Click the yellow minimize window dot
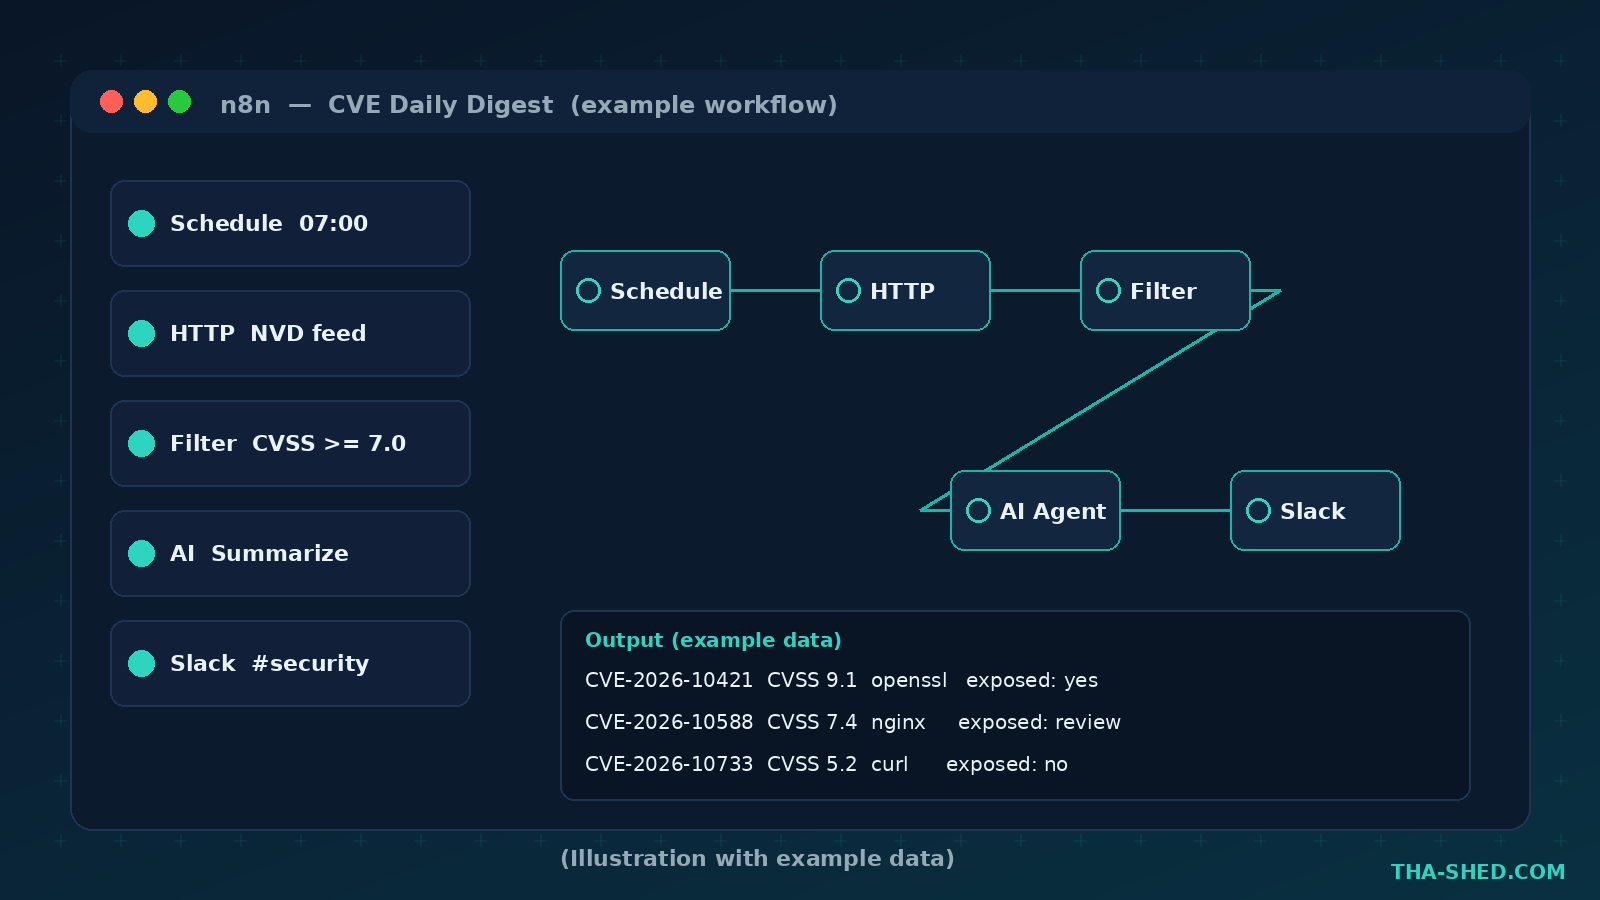Screen dimensions: 1600x900 pos(146,102)
